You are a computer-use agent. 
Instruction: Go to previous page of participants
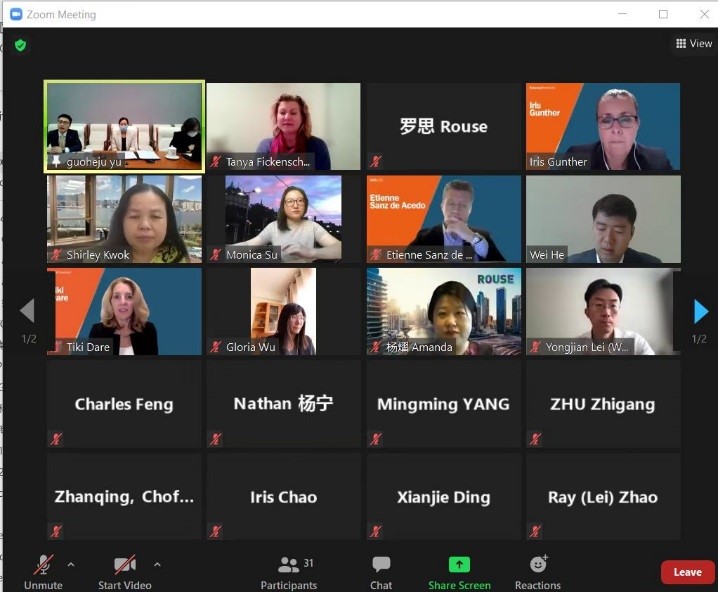coord(27,310)
